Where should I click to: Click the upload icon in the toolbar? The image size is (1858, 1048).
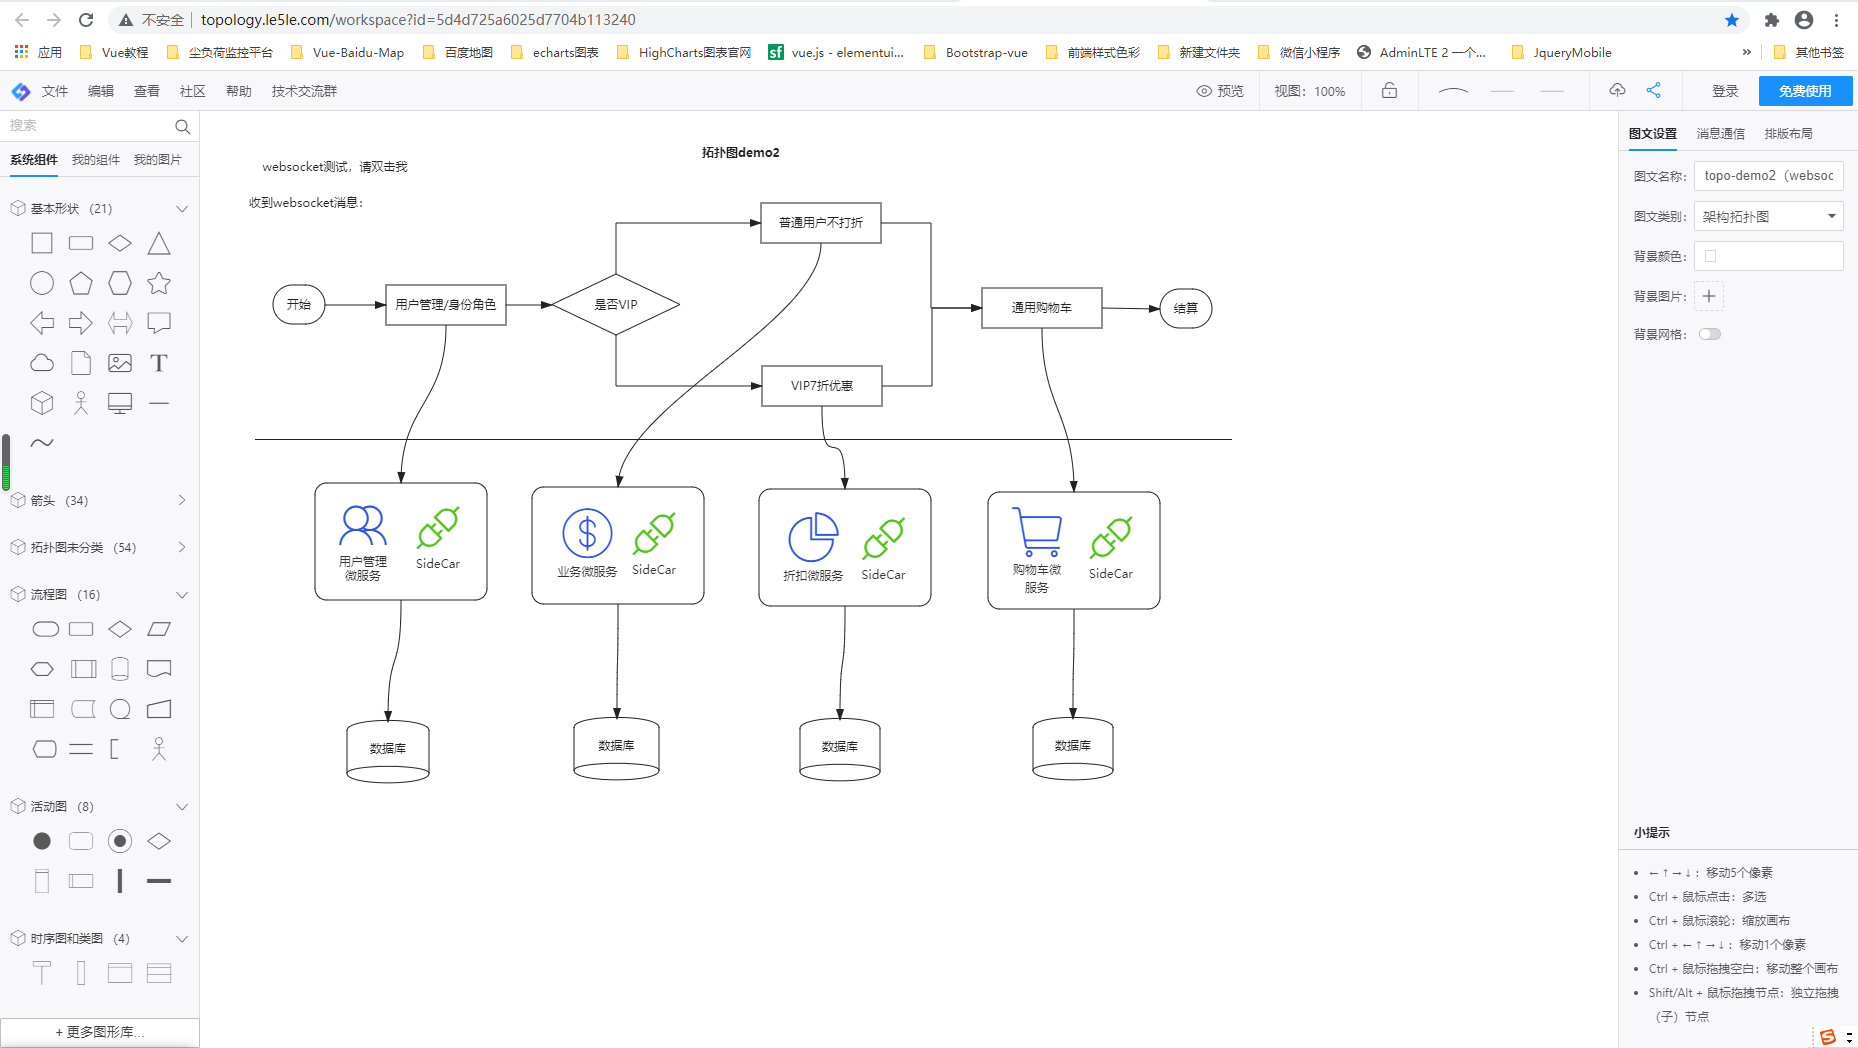coord(1616,90)
